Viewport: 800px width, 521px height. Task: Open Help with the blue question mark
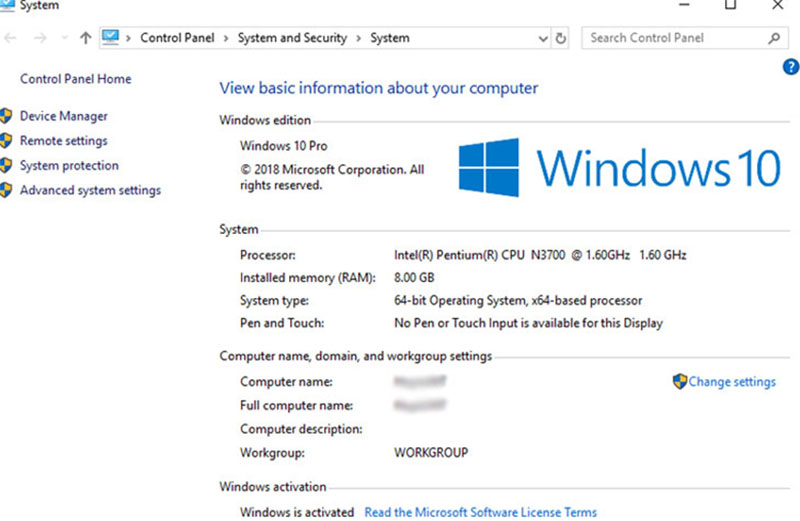click(790, 67)
